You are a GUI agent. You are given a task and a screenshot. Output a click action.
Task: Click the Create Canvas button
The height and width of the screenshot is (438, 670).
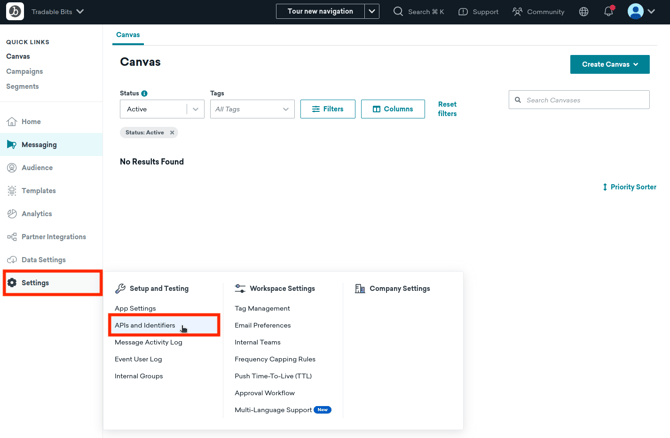point(609,64)
